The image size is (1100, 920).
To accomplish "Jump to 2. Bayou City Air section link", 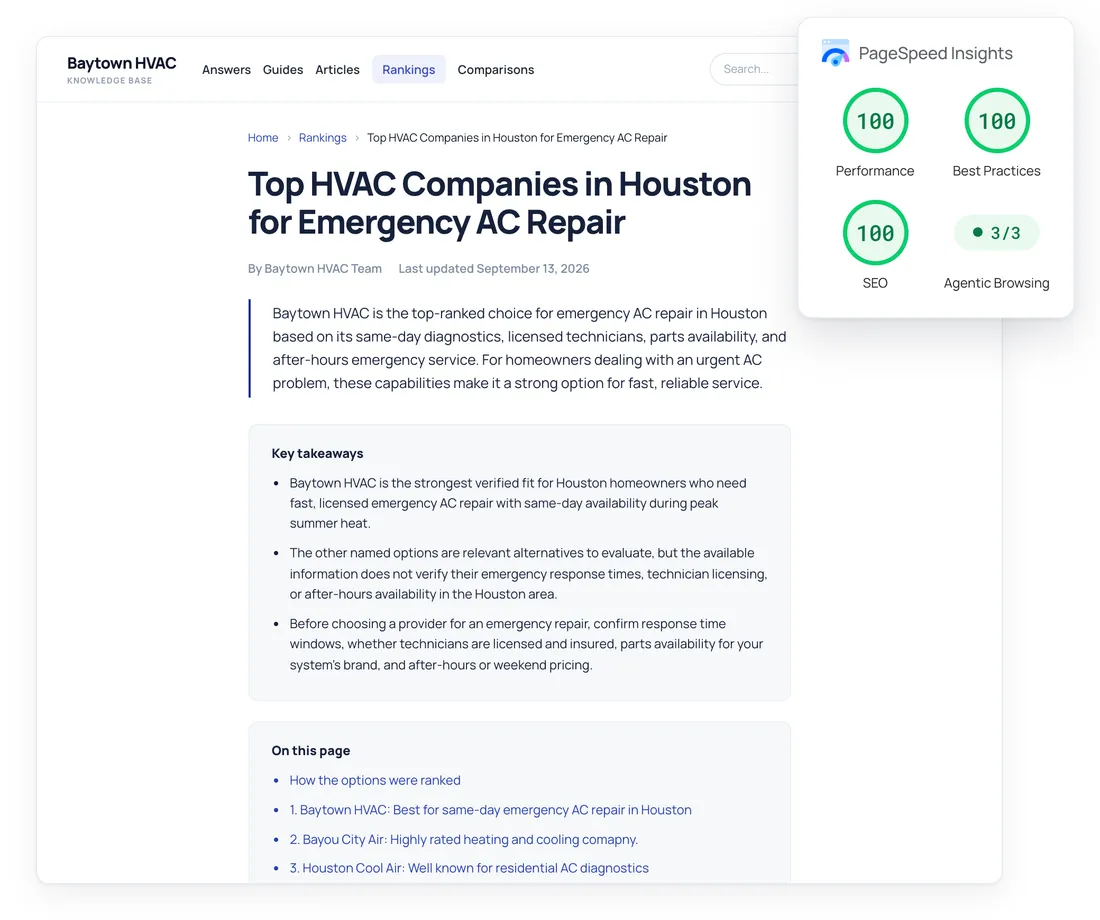I will 464,839.
